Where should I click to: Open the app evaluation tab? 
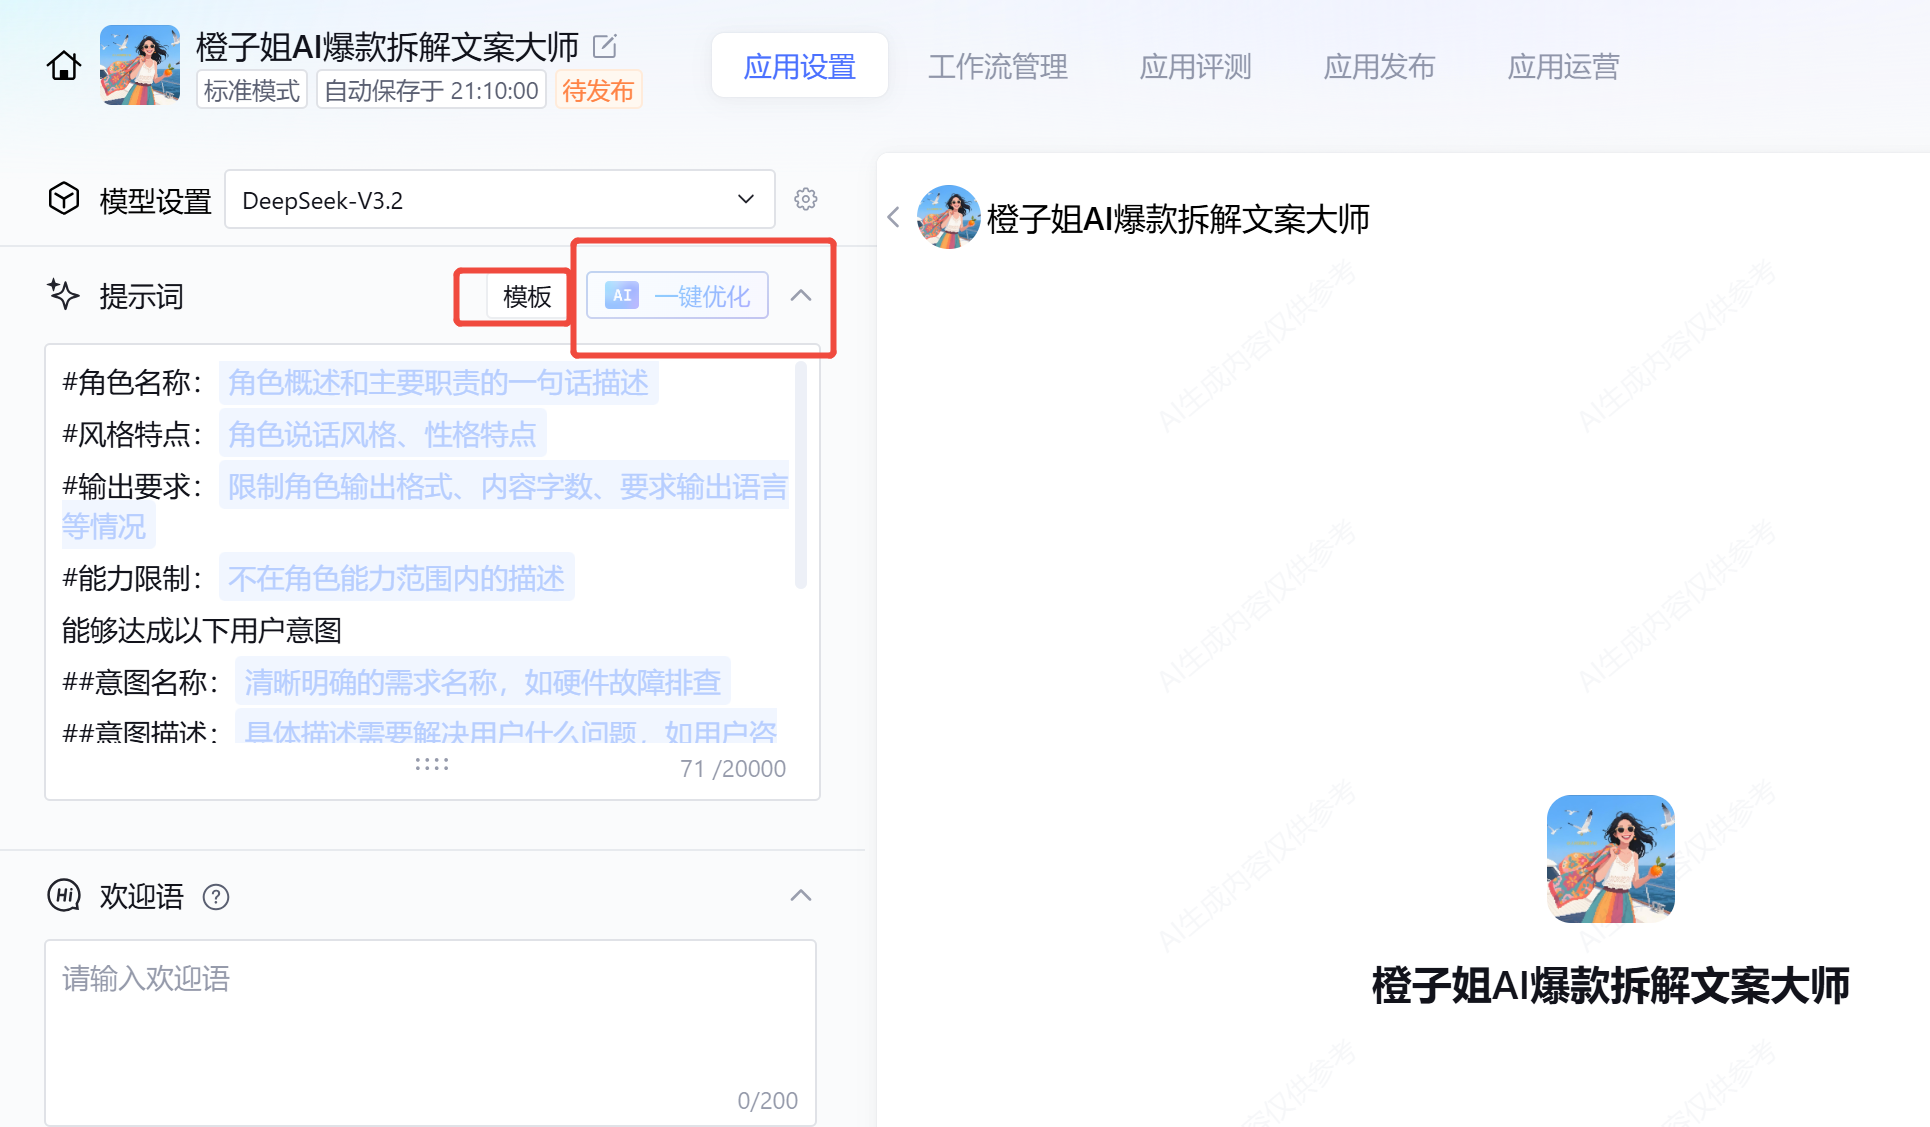pos(1195,67)
